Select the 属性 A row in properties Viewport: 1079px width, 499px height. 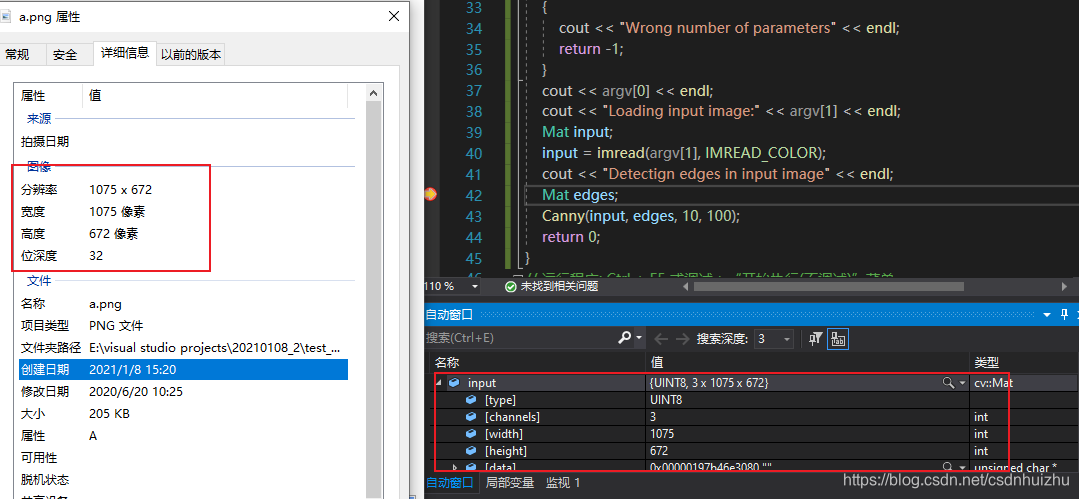[x=183, y=436]
